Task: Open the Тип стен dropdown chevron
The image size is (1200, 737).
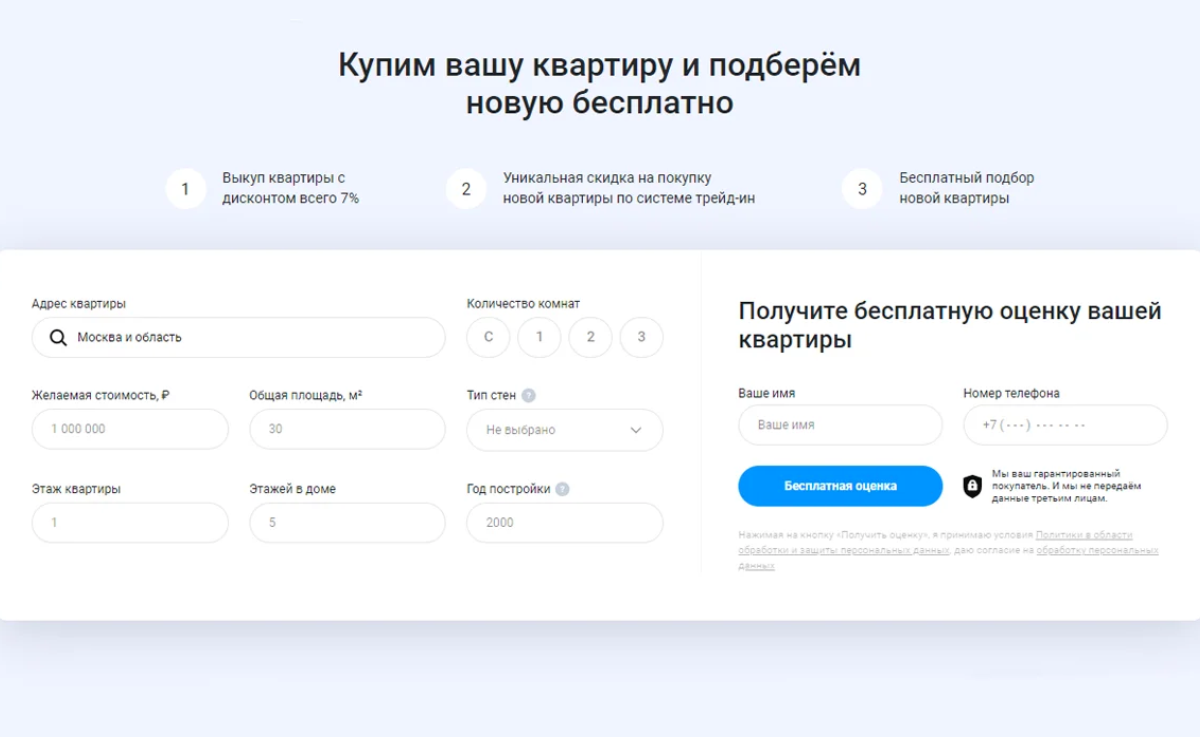Action: click(635, 429)
